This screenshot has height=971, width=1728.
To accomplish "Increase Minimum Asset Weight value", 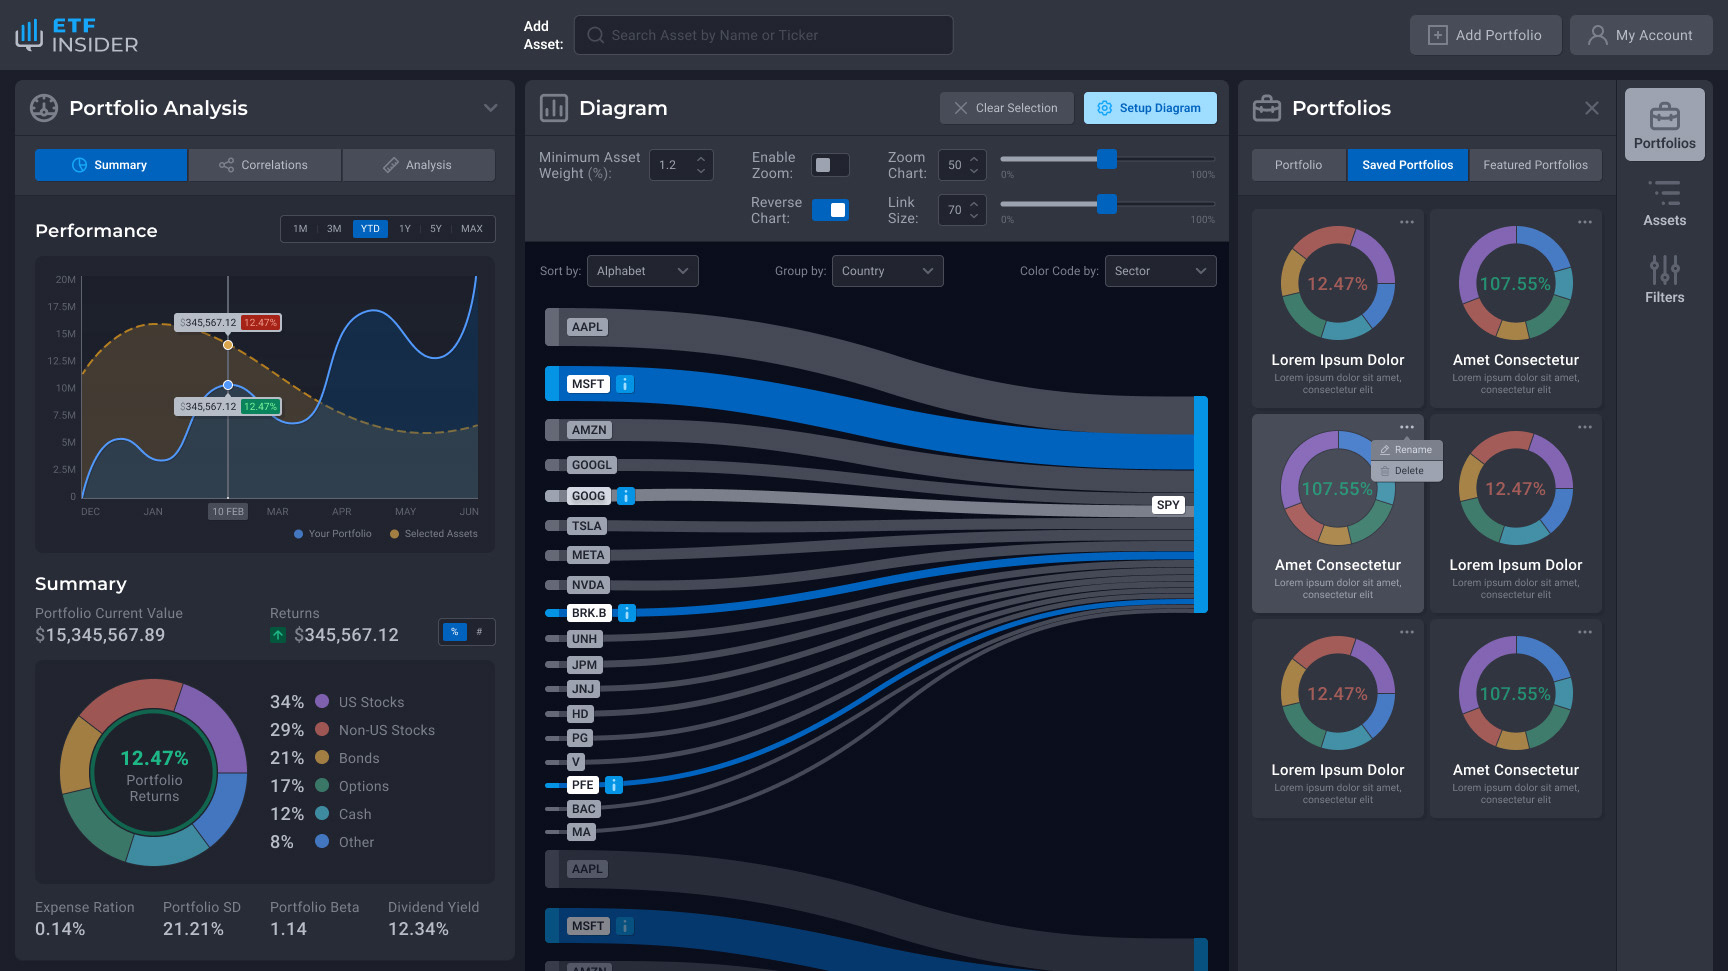I will tap(701, 158).
